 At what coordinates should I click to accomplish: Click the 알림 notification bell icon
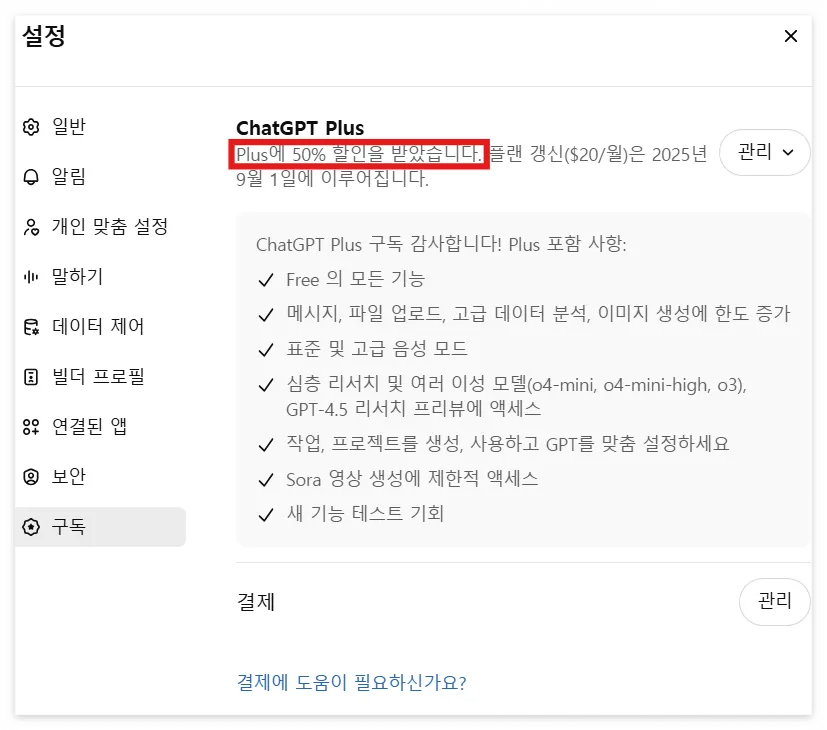click(29, 177)
